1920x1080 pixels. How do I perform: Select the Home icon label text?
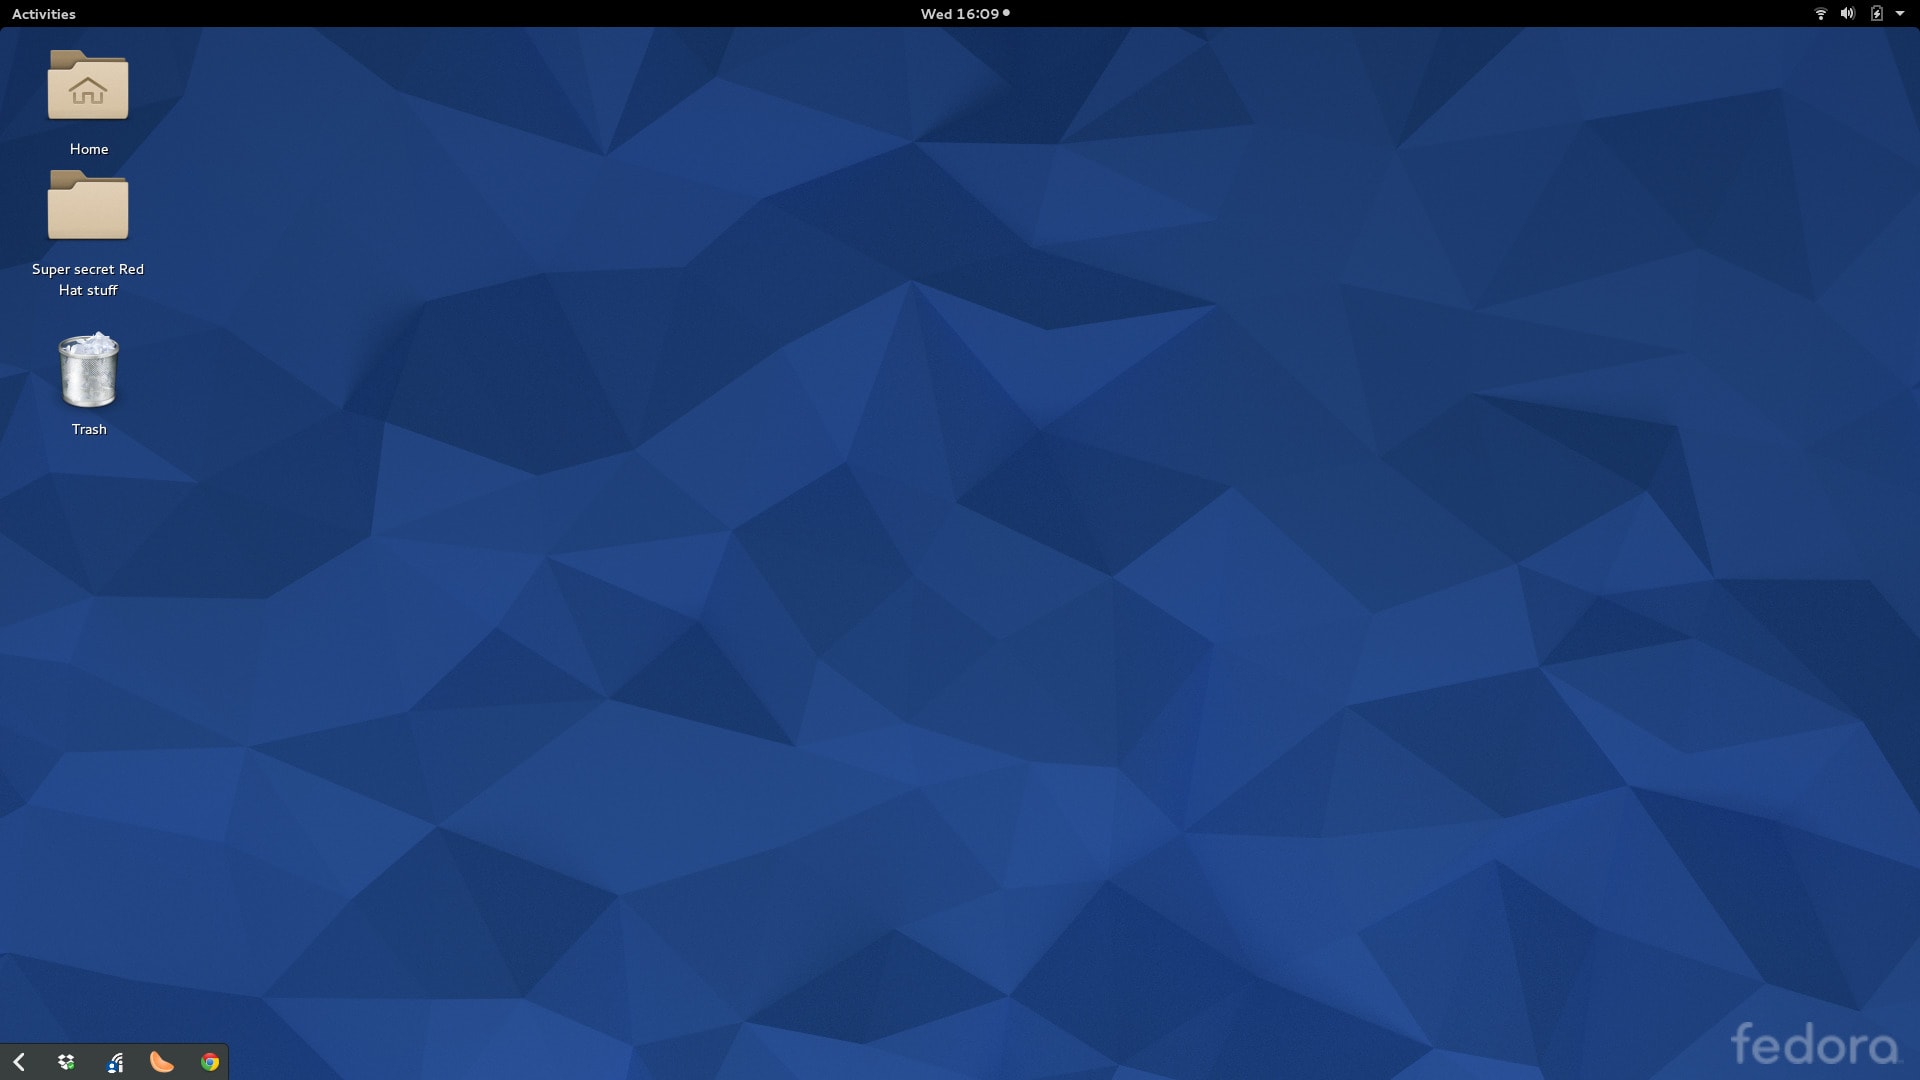coord(88,148)
